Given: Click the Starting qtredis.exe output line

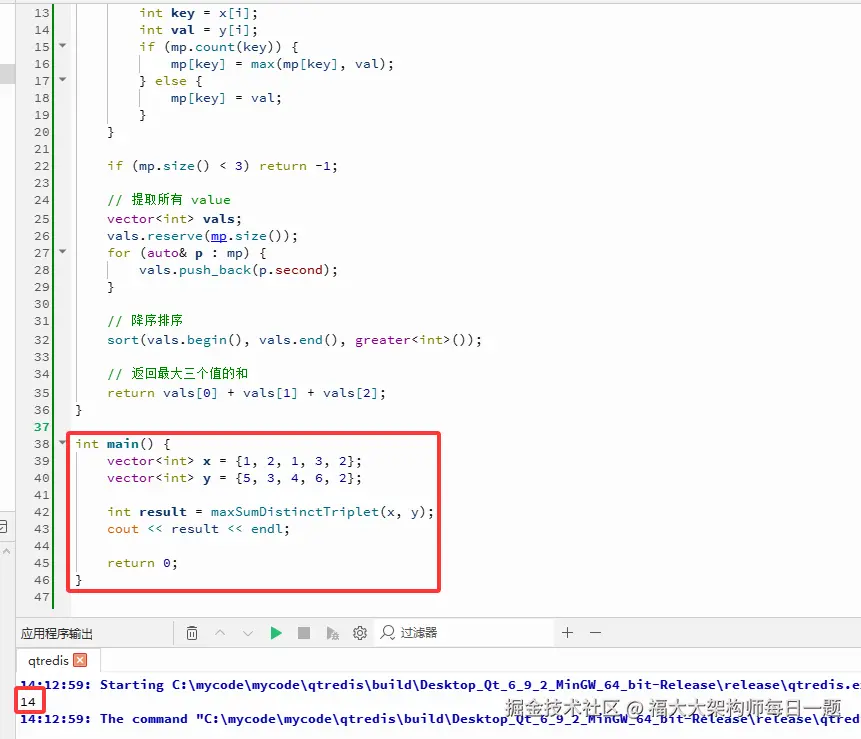Looking at the screenshot, I should point(439,685).
